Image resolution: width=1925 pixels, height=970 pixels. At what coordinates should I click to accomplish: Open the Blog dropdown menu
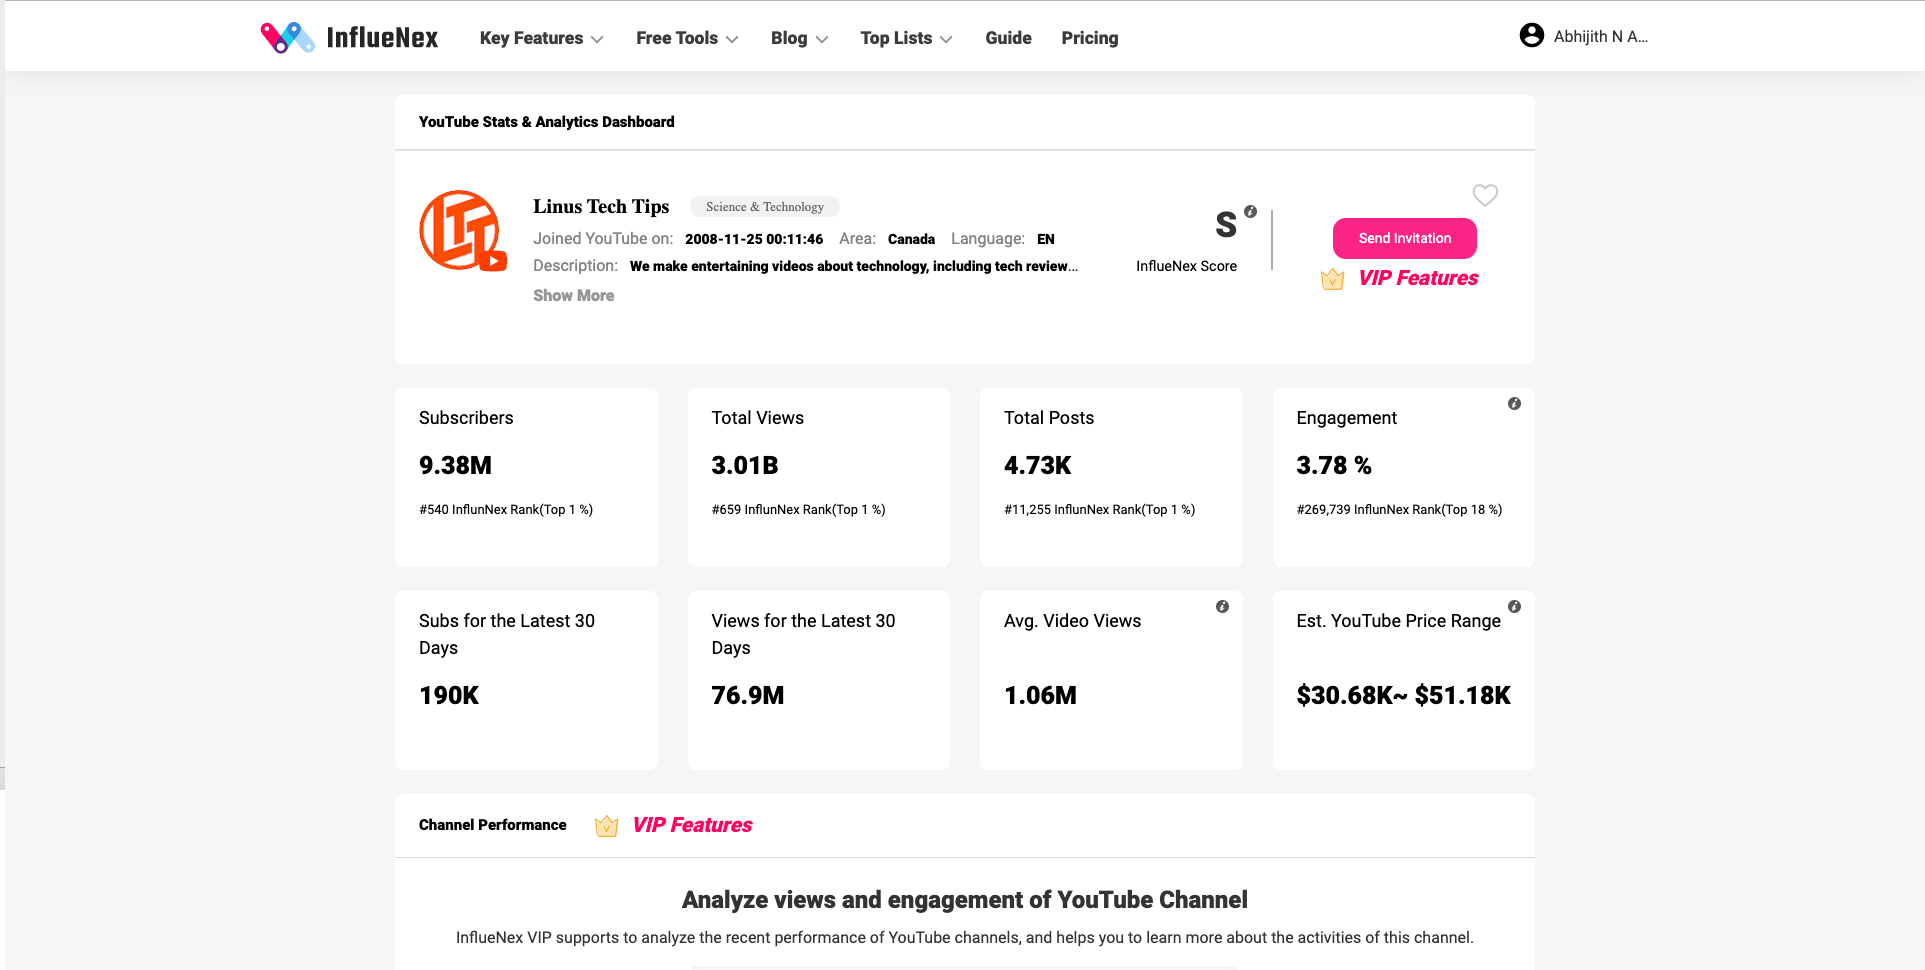(x=799, y=38)
